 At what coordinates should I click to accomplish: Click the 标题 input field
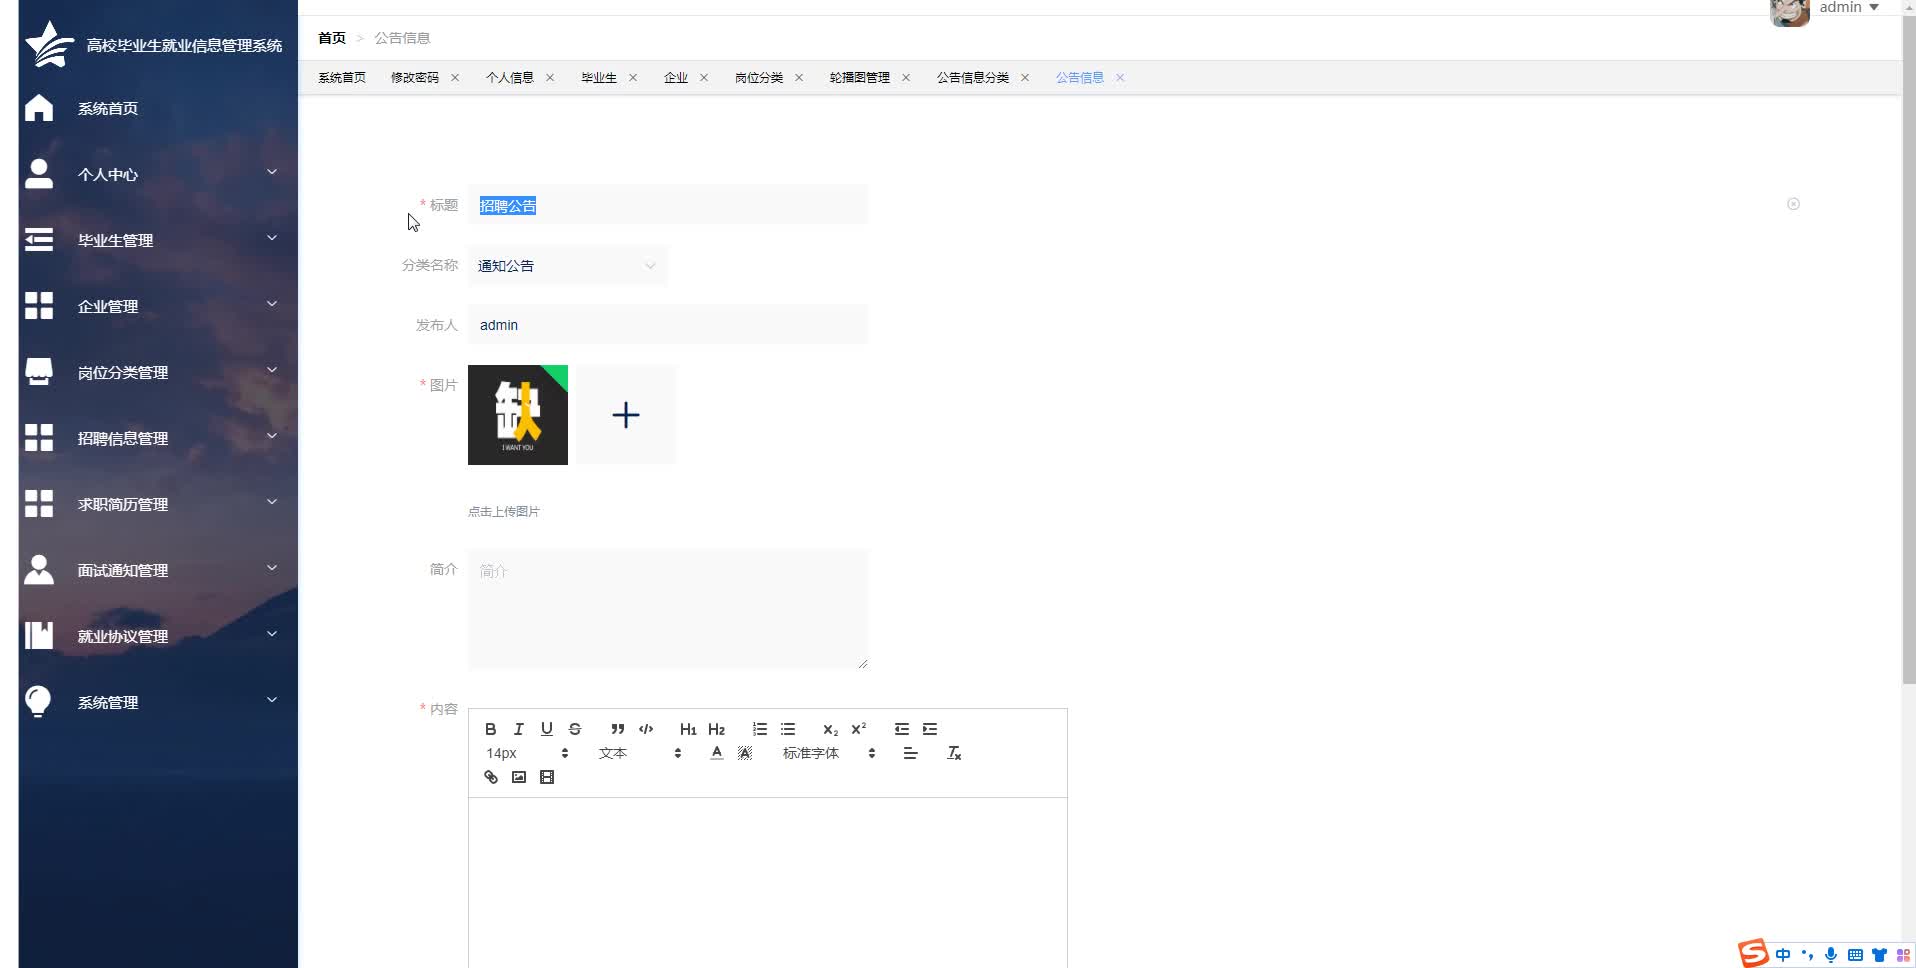[x=667, y=205]
